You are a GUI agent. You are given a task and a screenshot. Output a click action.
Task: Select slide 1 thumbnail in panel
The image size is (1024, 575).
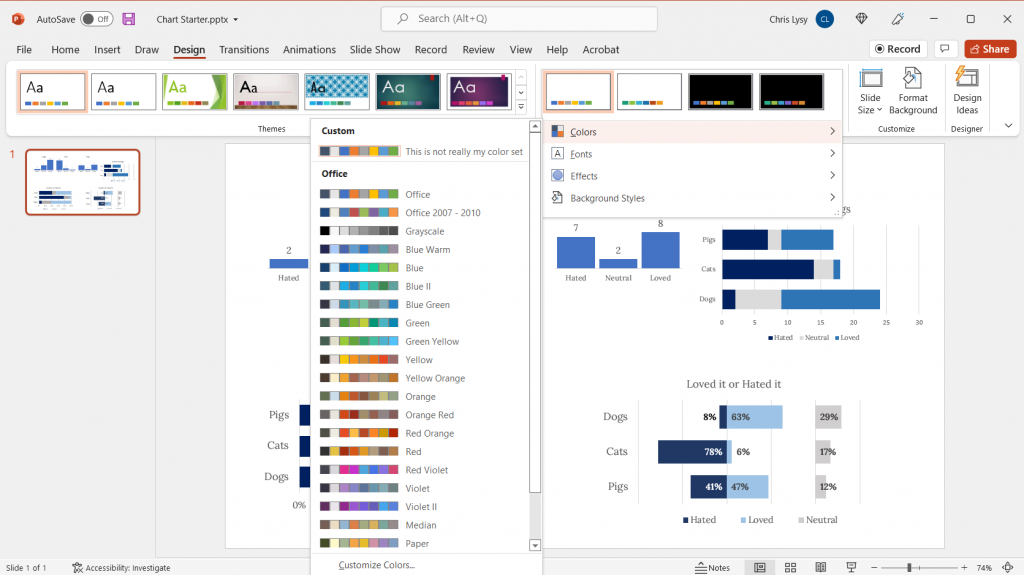82,182
